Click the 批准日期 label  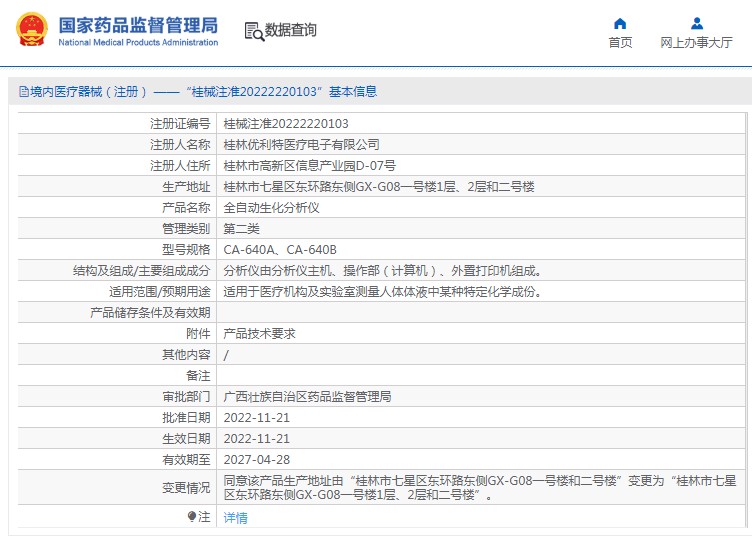pos(186,418)
